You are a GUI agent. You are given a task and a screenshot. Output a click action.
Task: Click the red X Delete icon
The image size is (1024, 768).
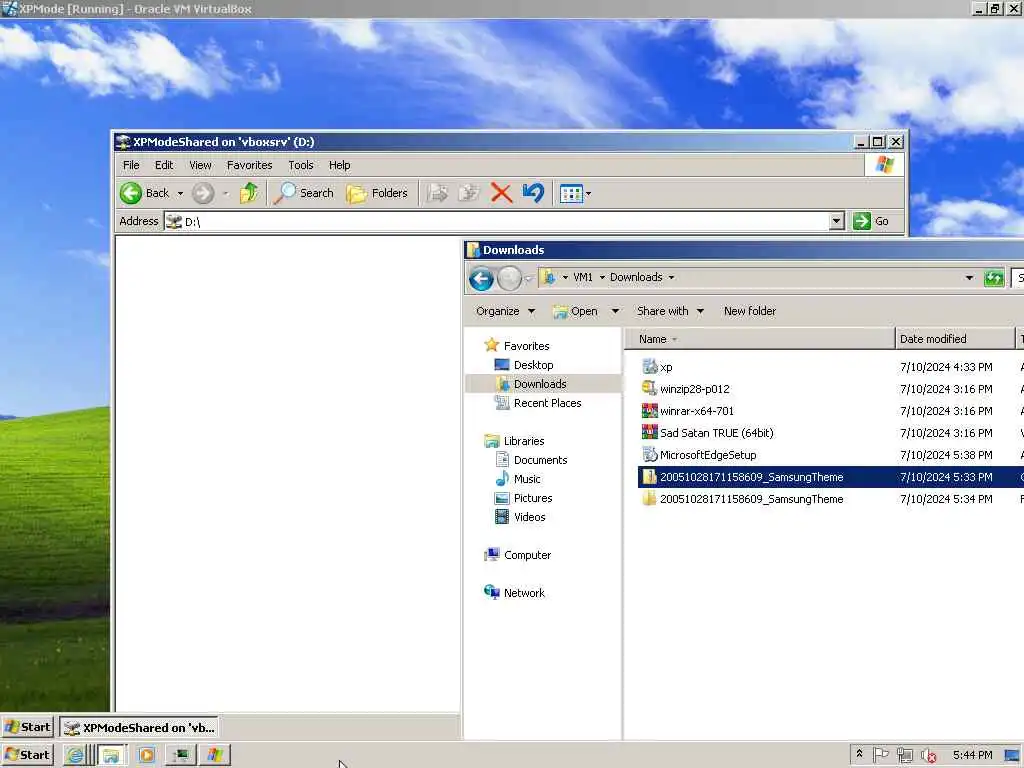coord(501,193)
